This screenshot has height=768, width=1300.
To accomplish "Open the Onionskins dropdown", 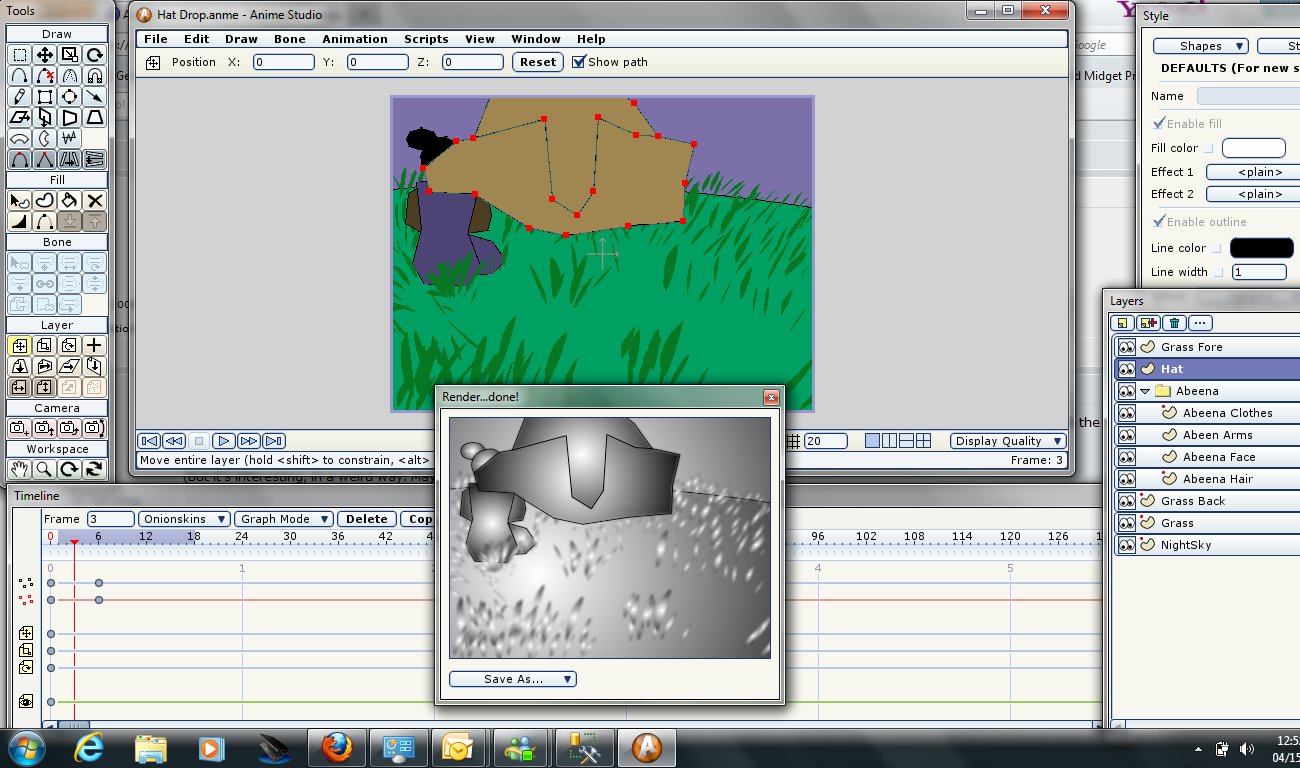I will 184,519.
